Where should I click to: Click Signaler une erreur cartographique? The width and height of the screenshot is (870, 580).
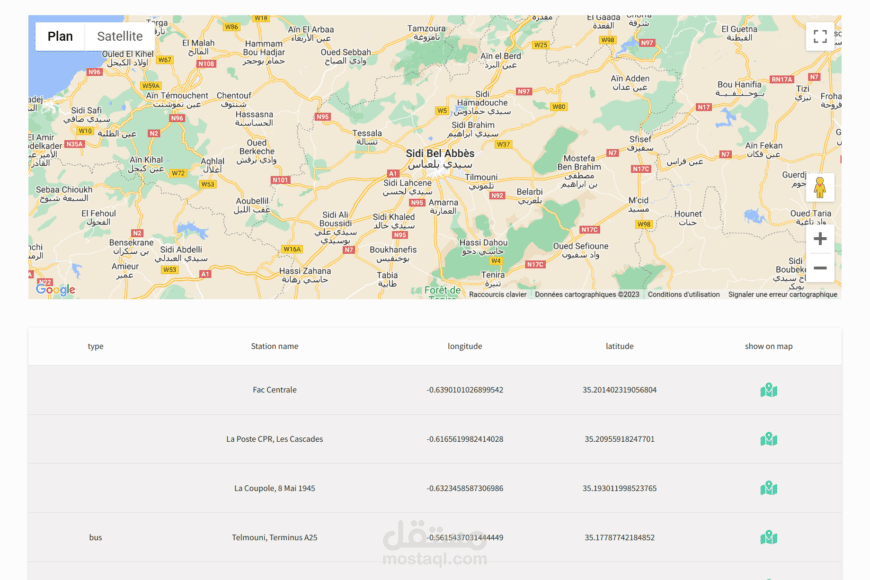click(782, 295)
